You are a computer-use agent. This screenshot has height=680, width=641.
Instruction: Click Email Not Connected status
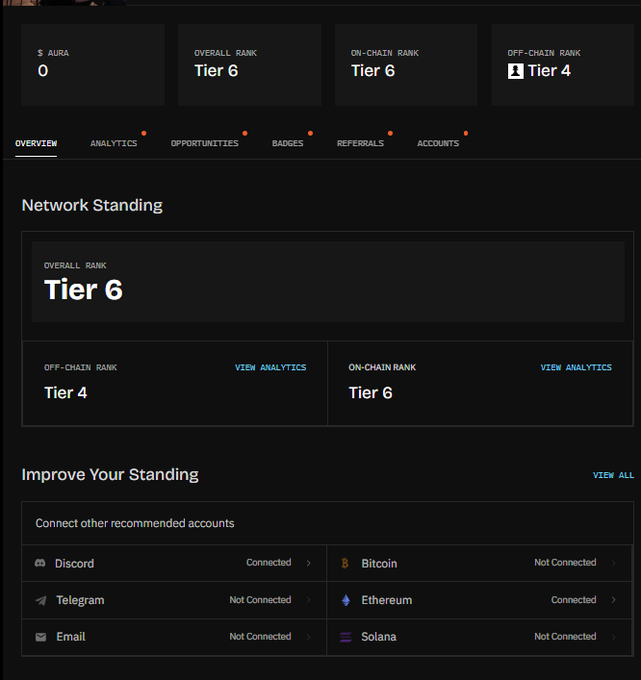[260, 636]
